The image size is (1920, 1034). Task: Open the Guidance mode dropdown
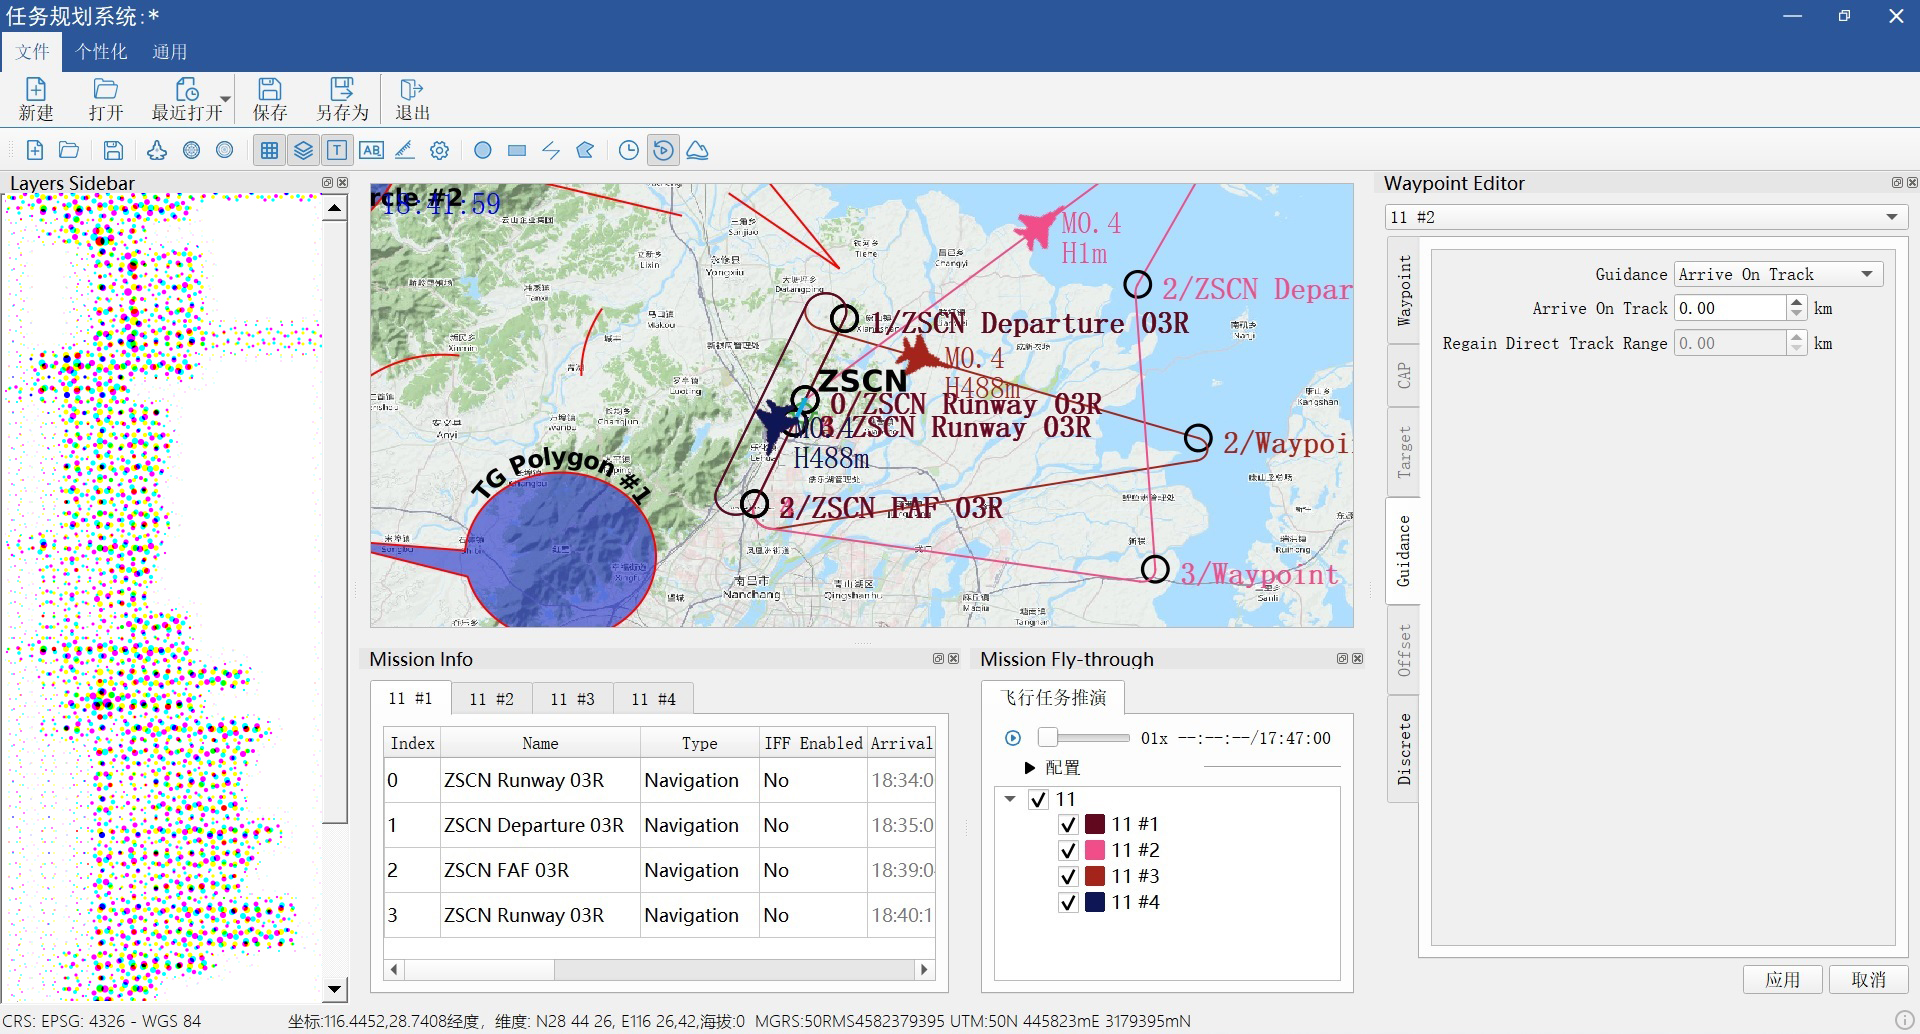(1778, 274)
